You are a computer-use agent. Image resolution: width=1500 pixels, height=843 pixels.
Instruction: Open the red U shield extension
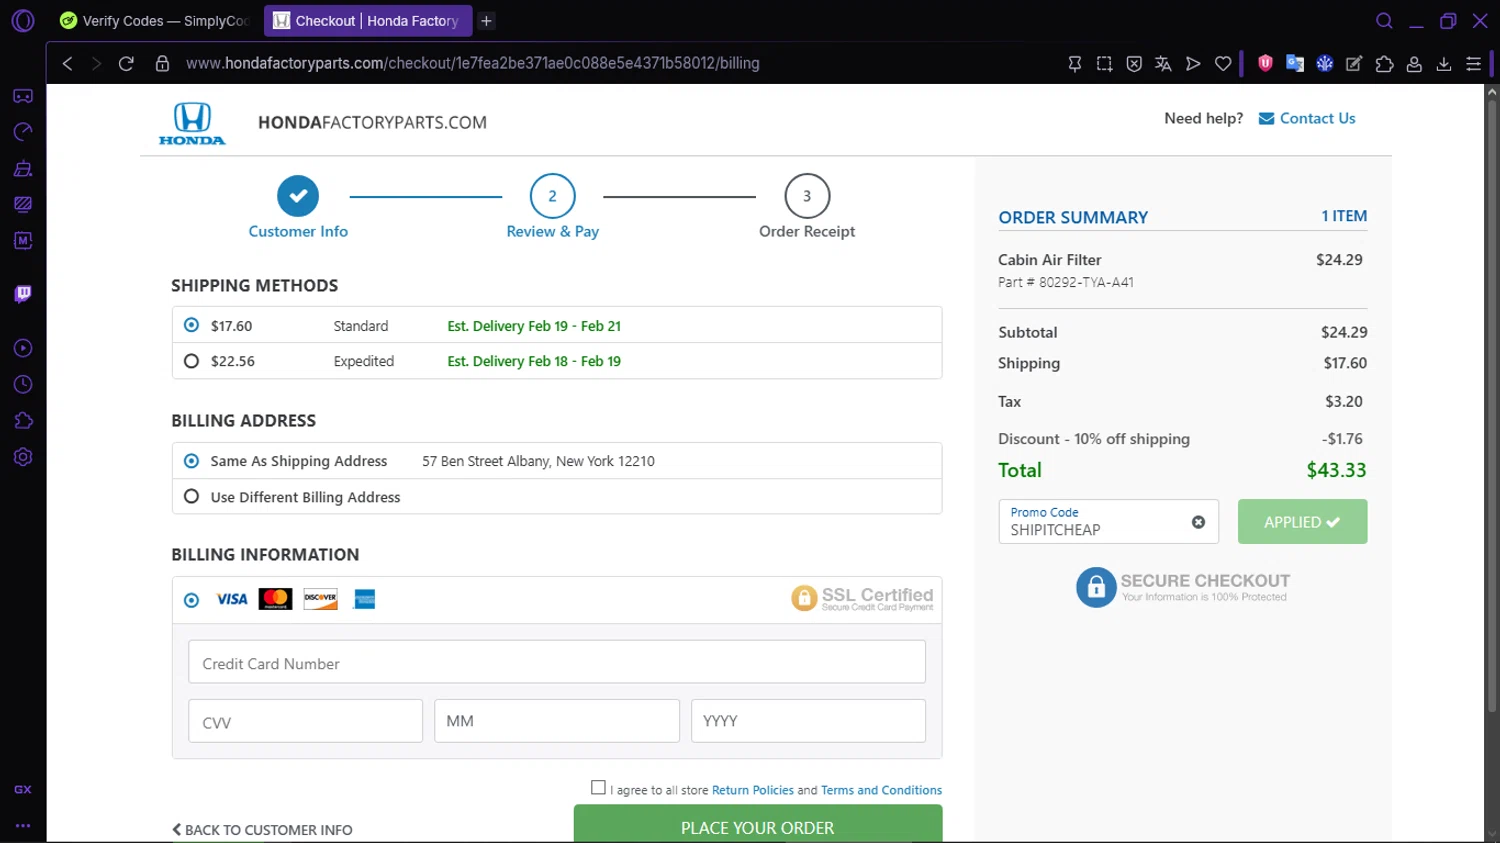point(1265,63)
